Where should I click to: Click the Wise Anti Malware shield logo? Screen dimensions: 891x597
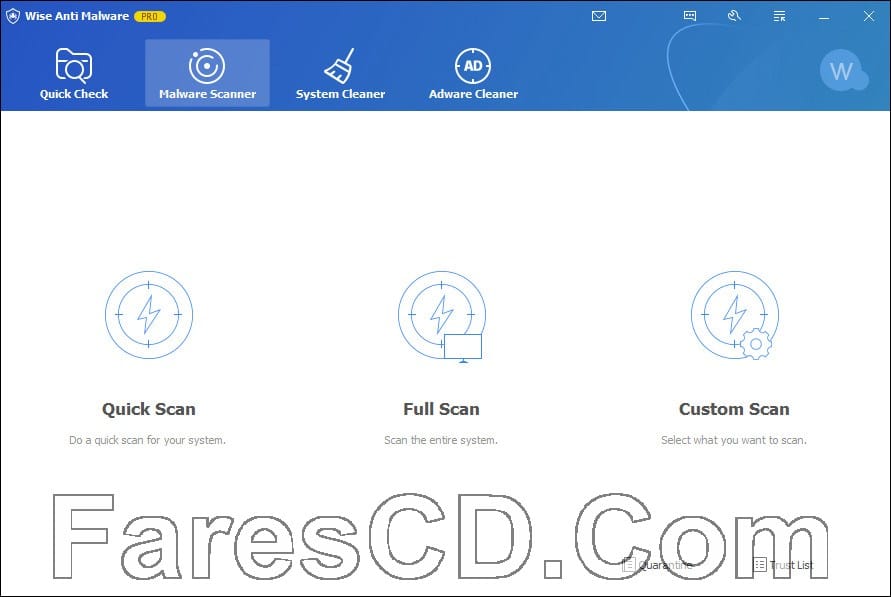13,16
